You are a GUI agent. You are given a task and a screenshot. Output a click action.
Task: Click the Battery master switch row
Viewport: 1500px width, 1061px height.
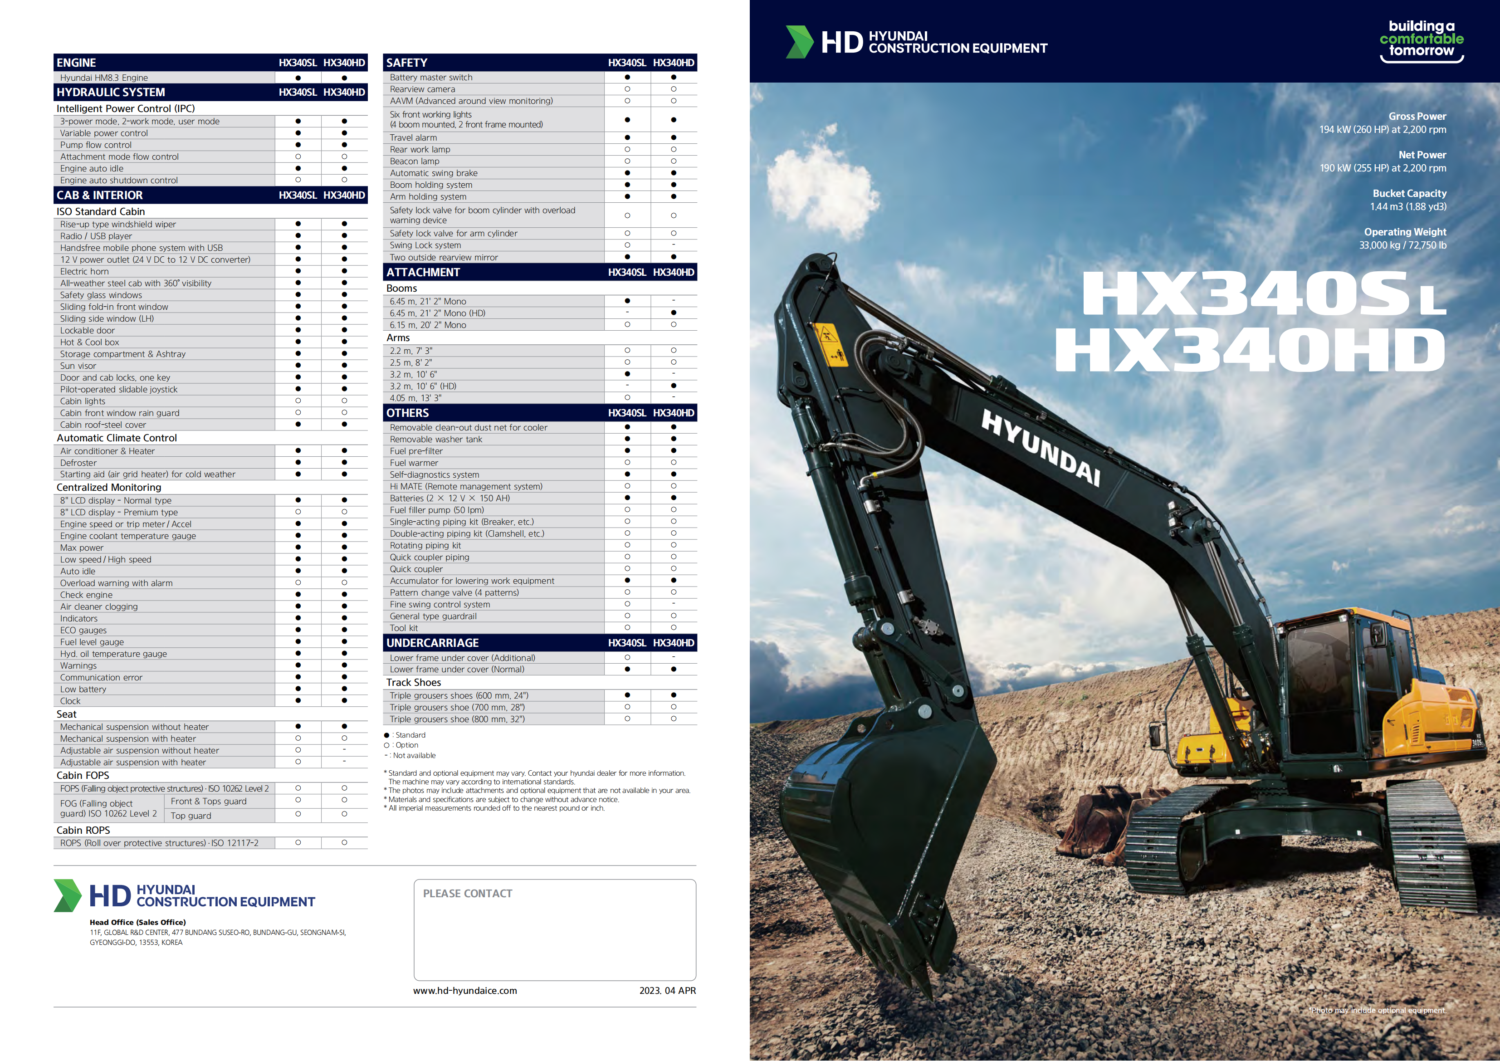coord(540,77)
